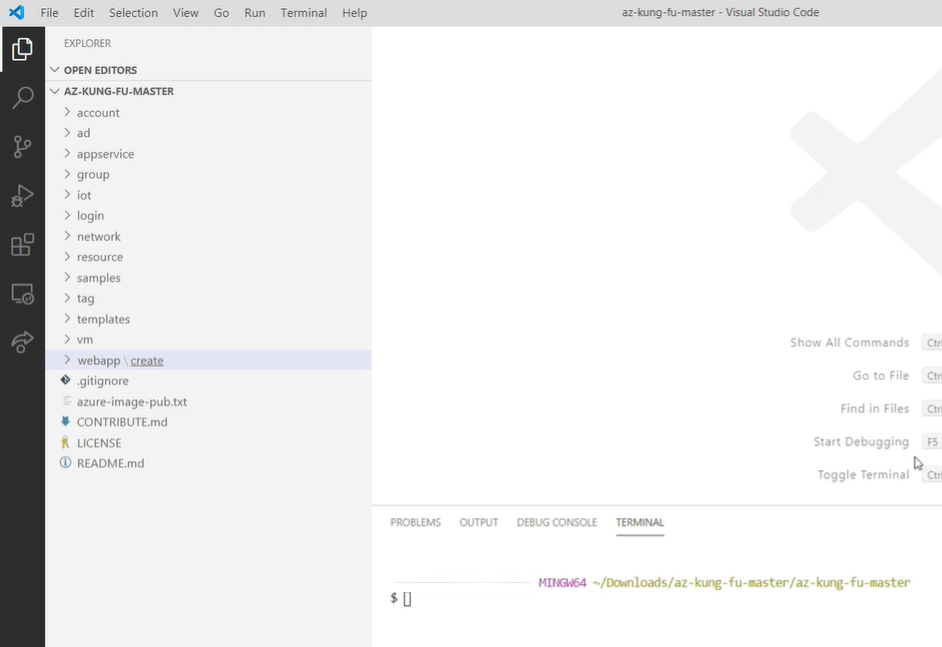Open the azure-image-pub.txt file
942x647 pixels.
(x=131, y=401)
